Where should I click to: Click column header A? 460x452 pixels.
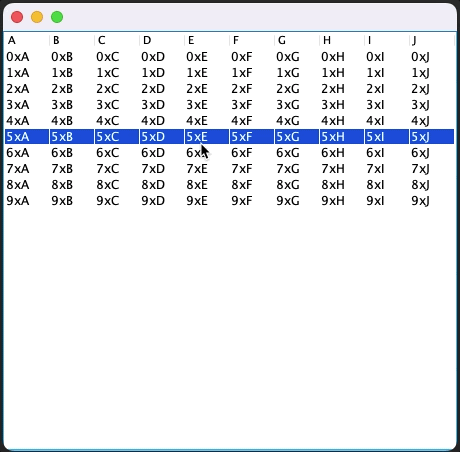(x=27, y=40)
